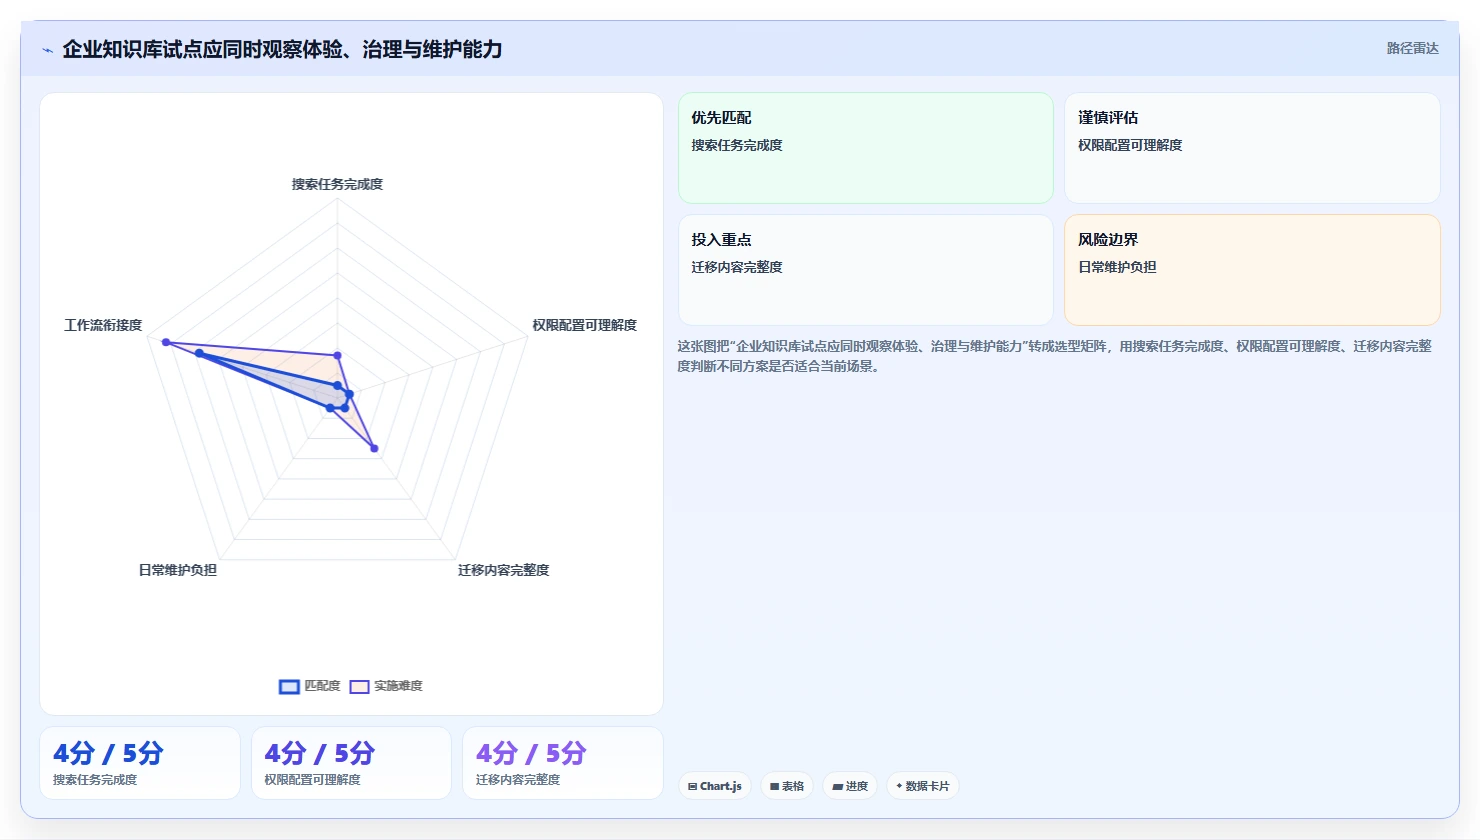Click the 路径雷达 label in header
The height and width of the screenshot is (840, 1480).
click(x=1412, y=48)
